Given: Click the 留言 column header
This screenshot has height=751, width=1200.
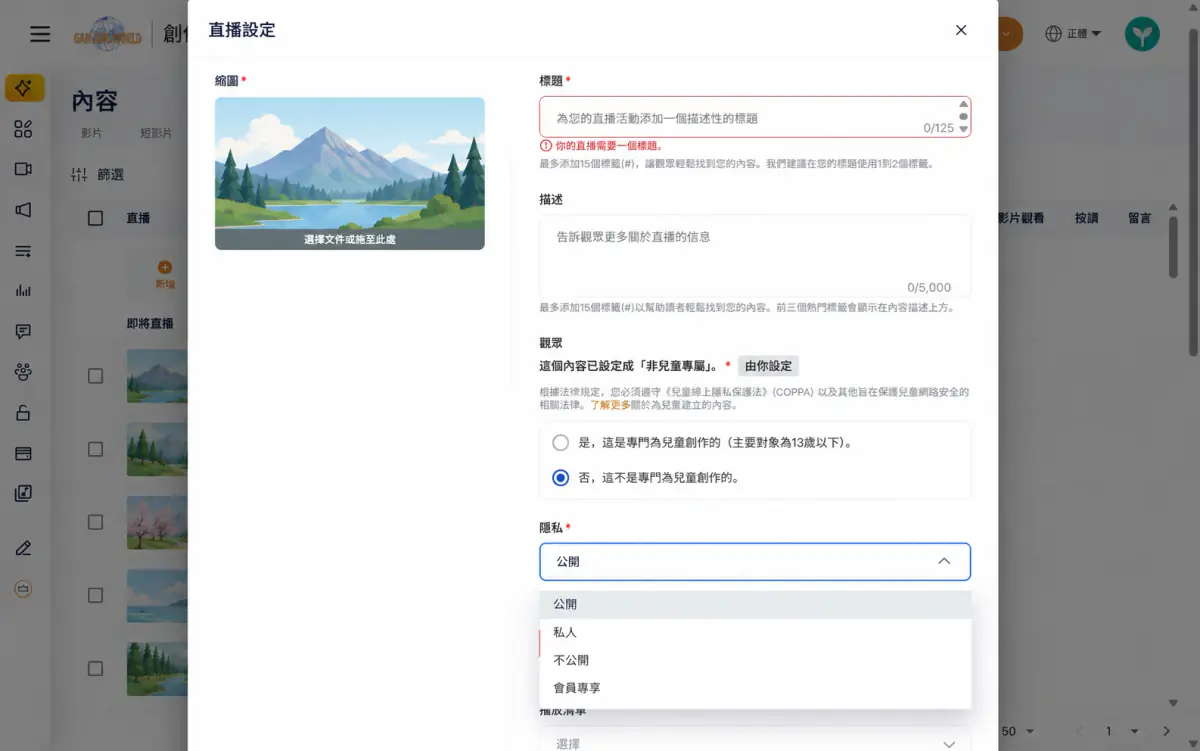Looking at the screenshot, I should 1139,218.
